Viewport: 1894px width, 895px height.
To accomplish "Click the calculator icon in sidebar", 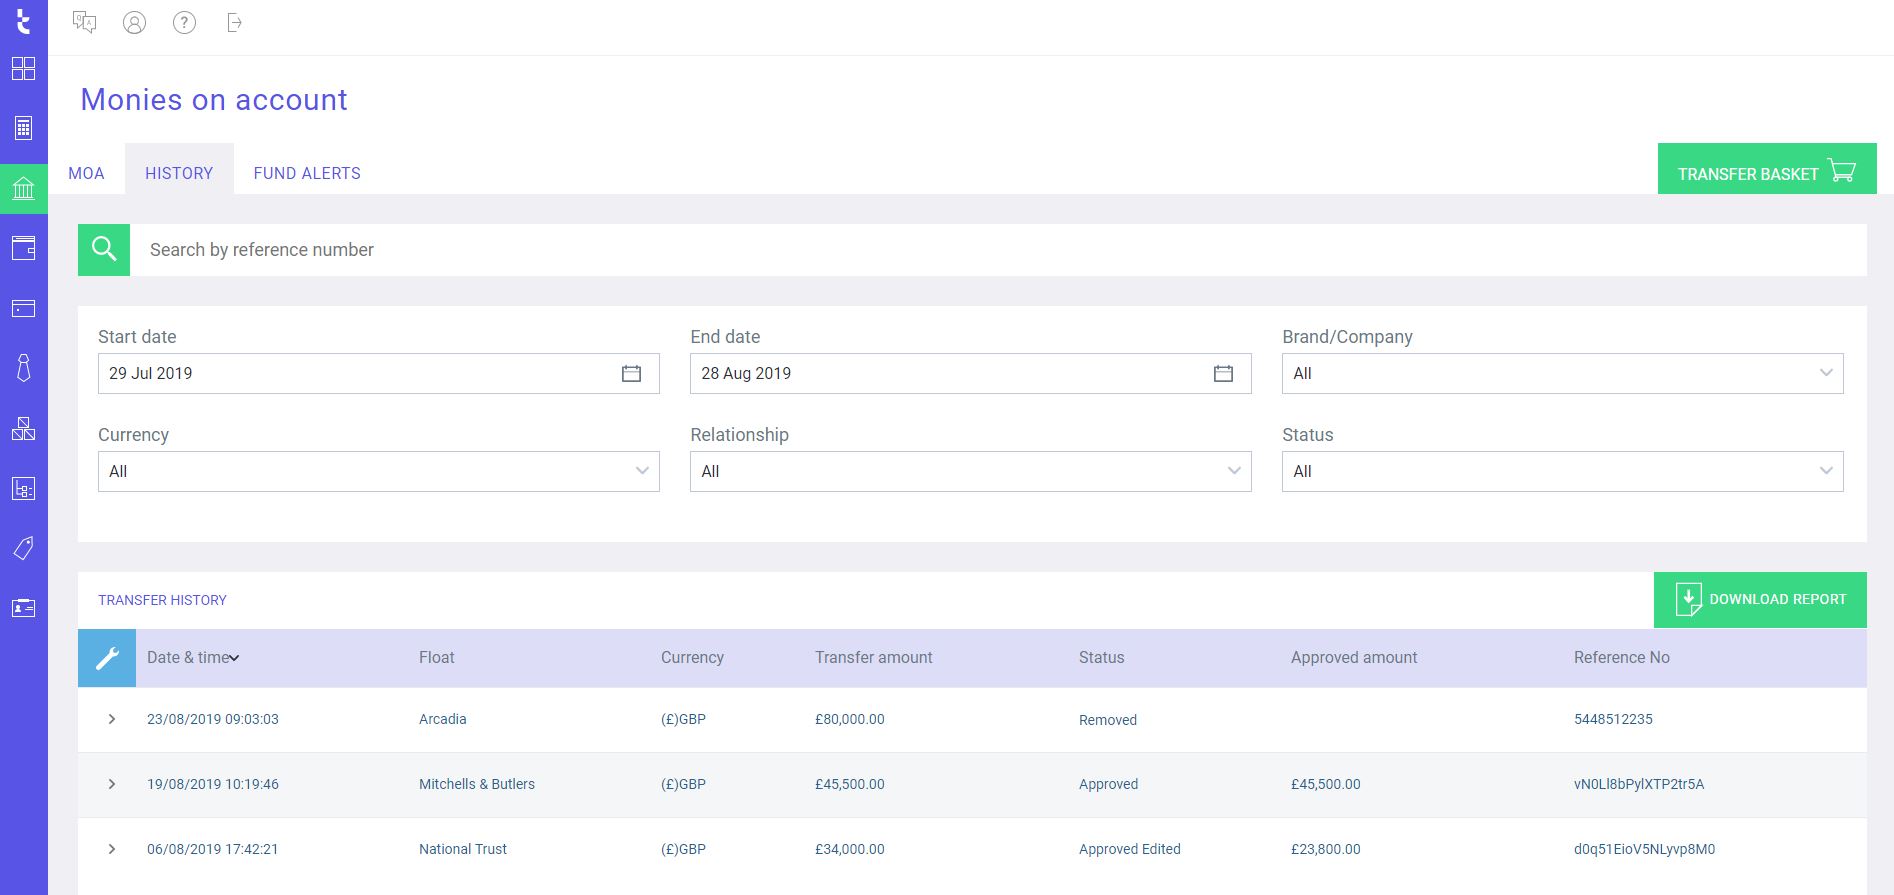I will click(x=23, y=128).
